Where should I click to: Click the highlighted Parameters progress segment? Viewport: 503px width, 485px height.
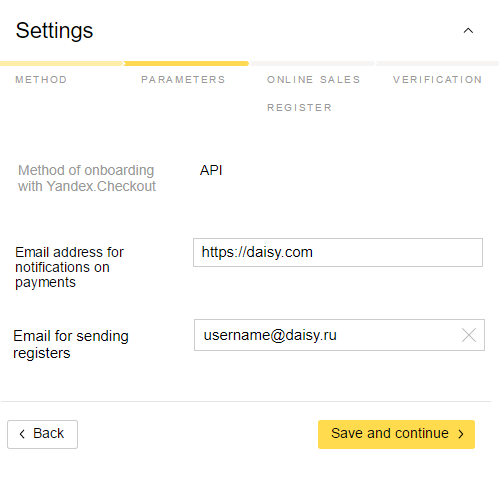[186, 64]
